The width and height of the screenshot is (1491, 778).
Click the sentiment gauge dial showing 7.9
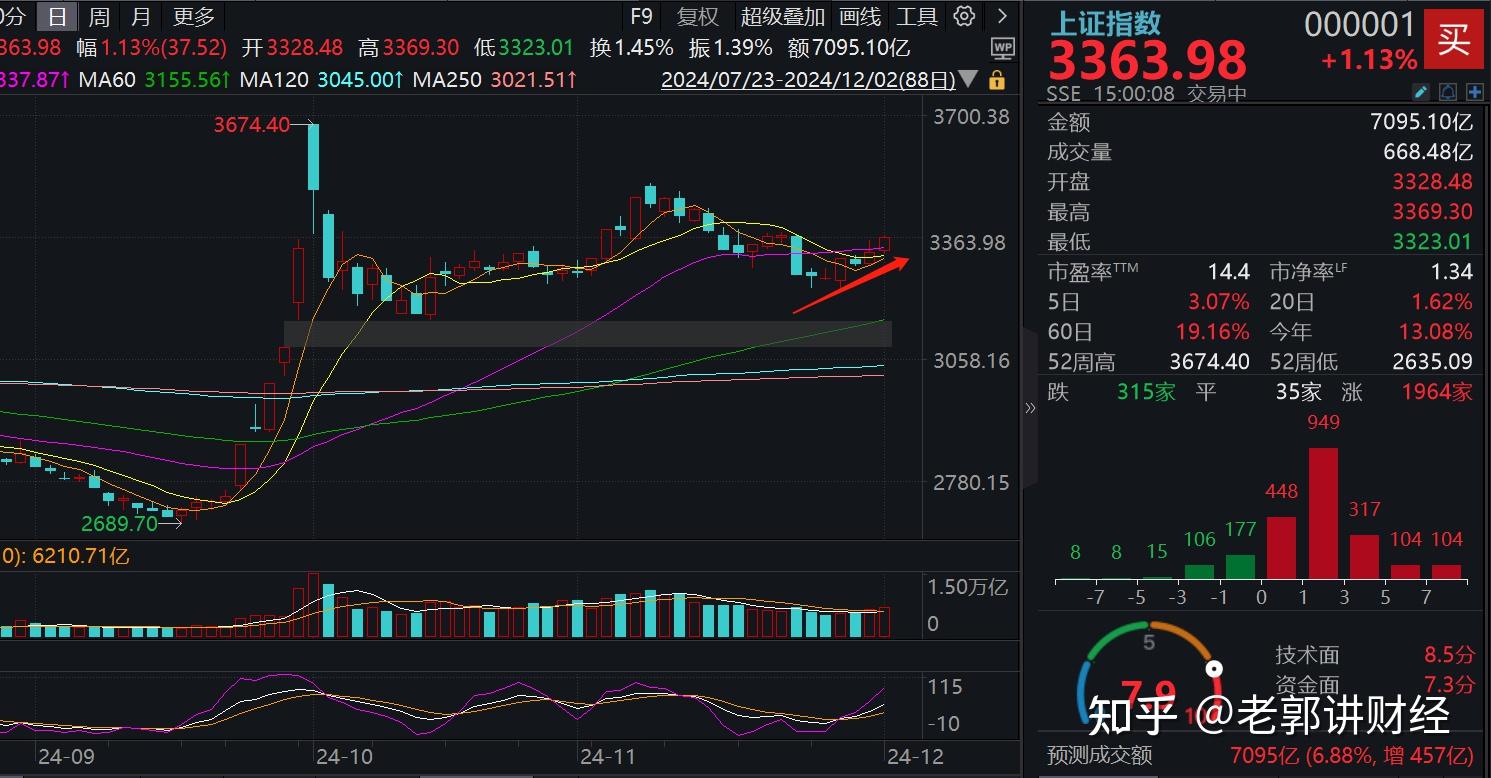[x=1152, y=680]
